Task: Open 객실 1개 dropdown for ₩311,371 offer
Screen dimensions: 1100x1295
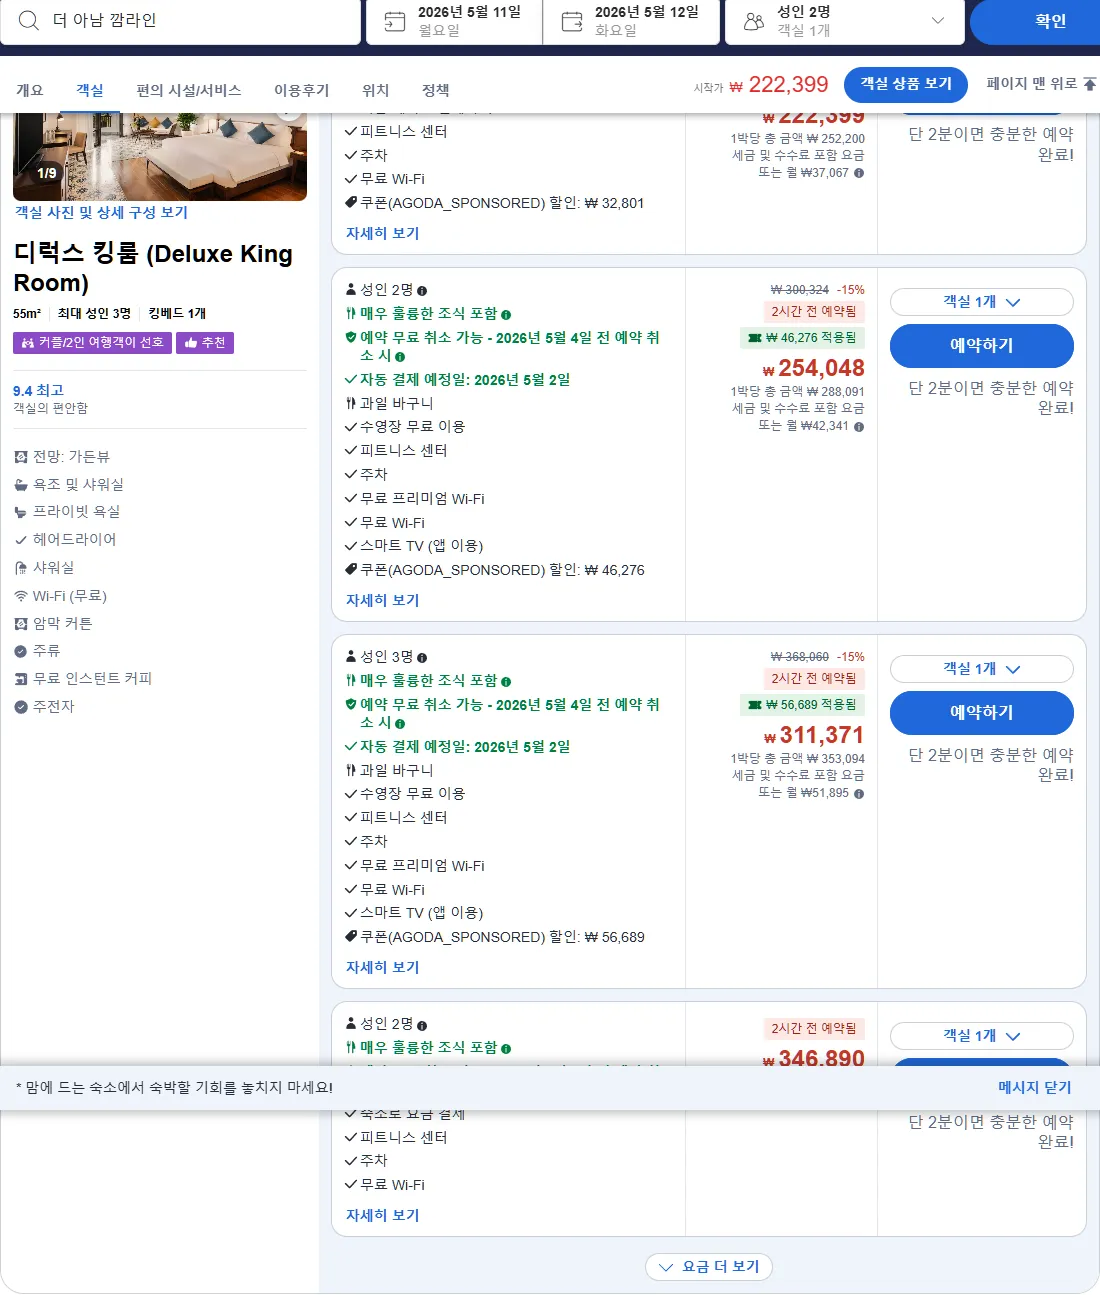Action: 982,669
